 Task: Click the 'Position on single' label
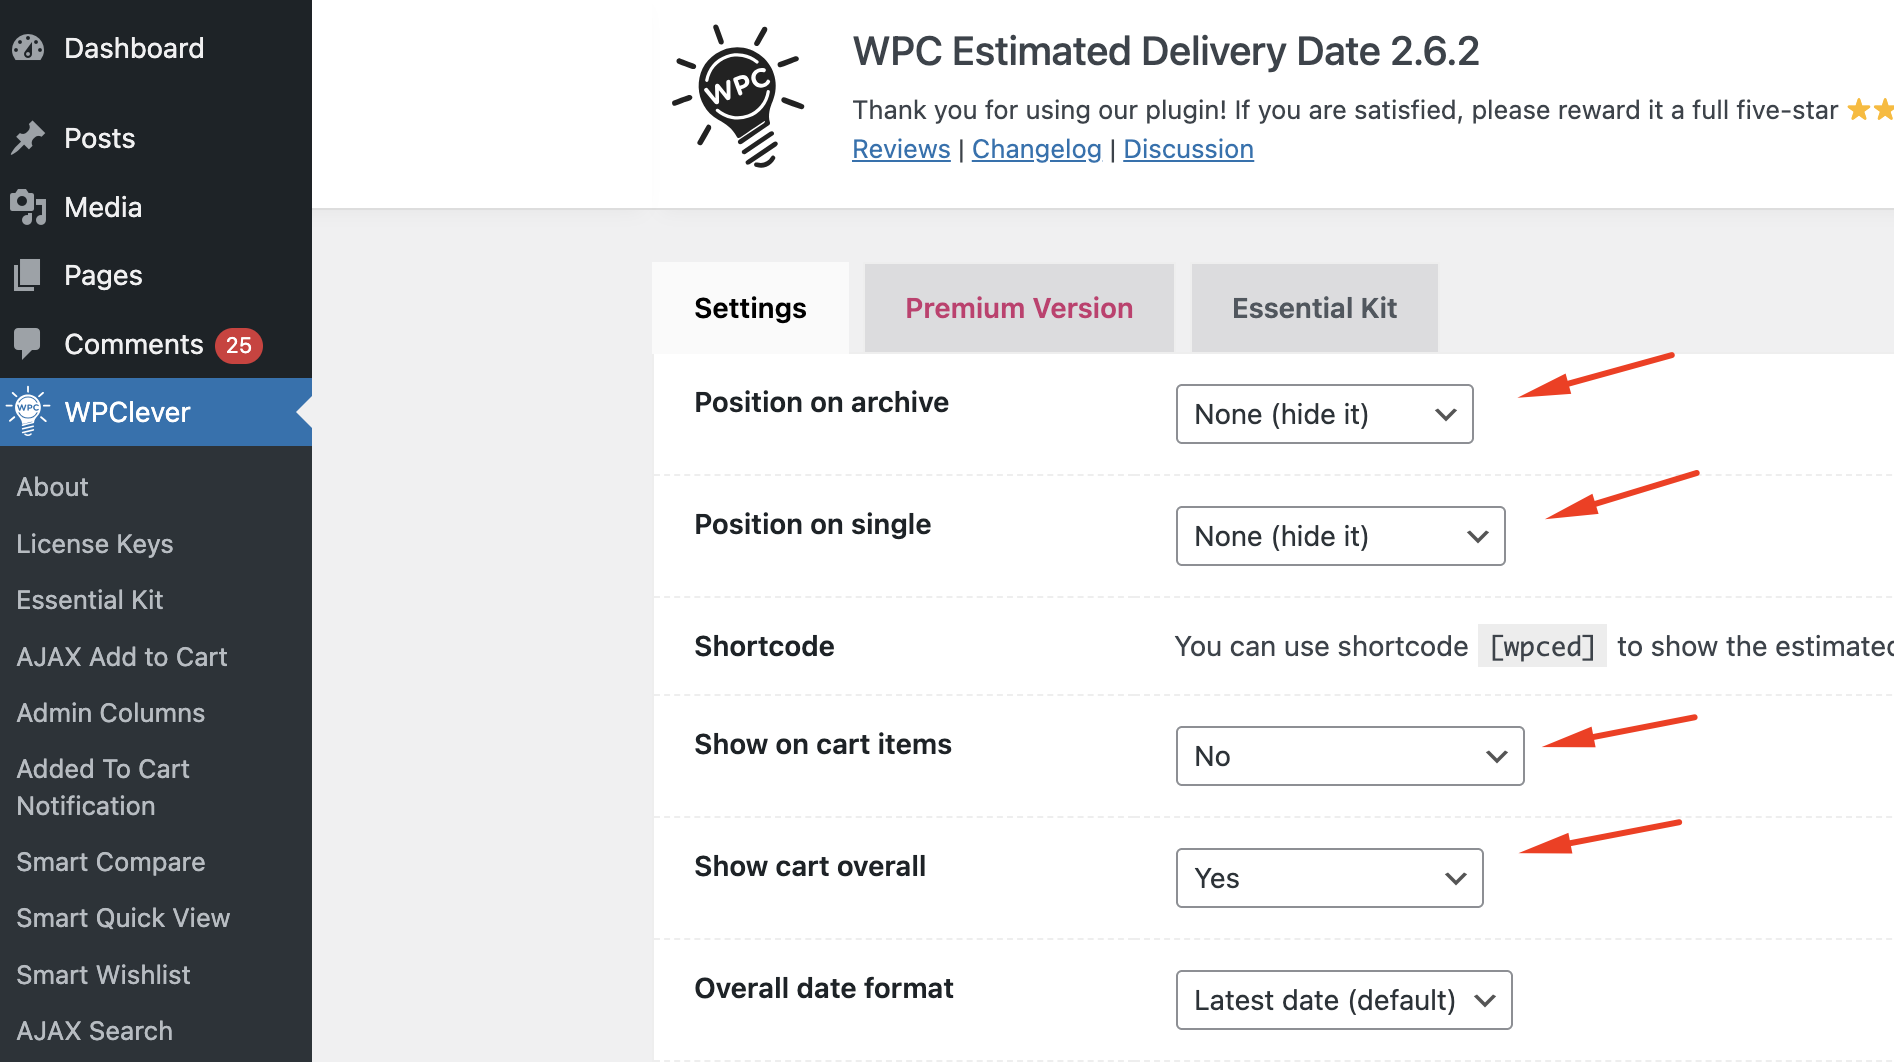(812, 524)
